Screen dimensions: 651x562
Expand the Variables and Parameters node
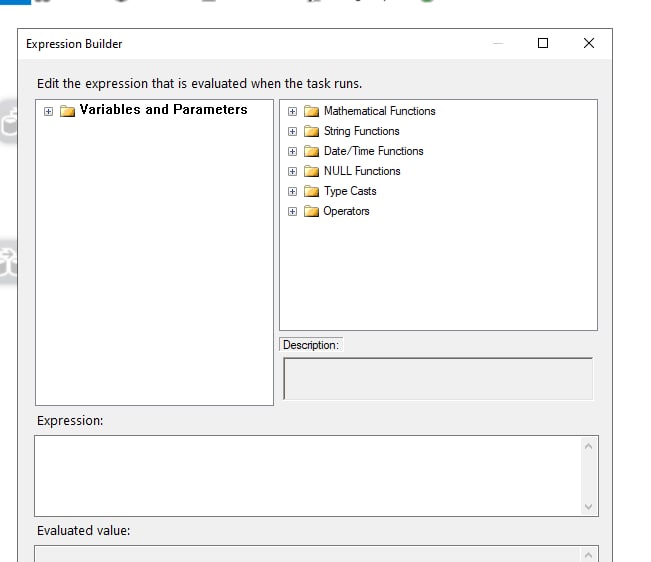[49, 111]
